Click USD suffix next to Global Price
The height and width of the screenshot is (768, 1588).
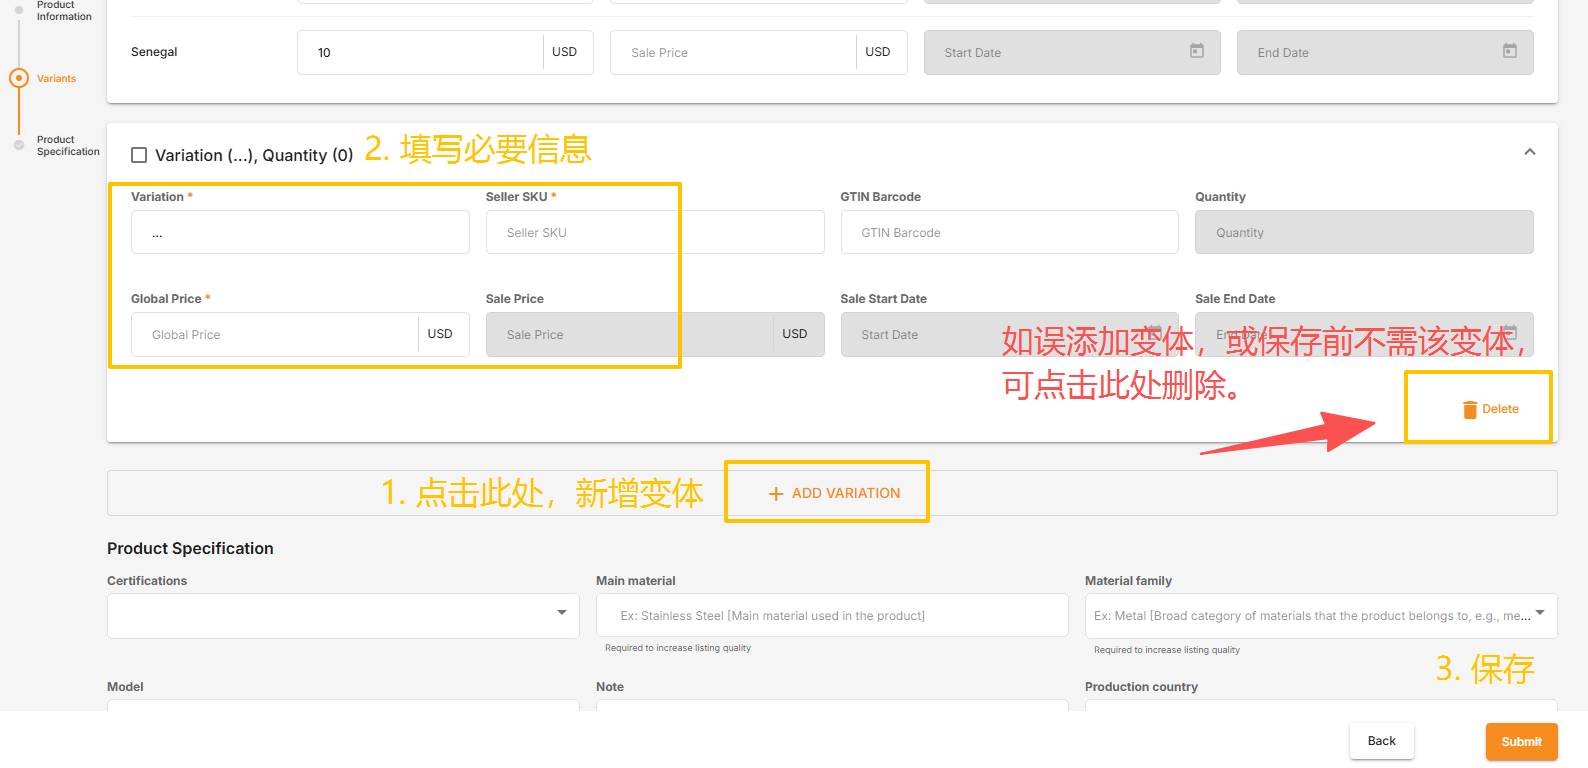click(x=440, y=334)
